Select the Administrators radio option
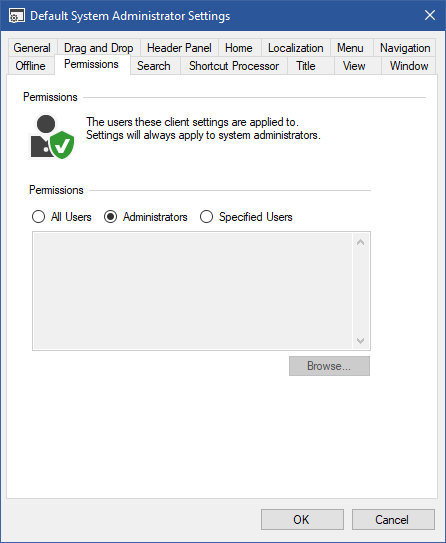 [x=110, y=217]
